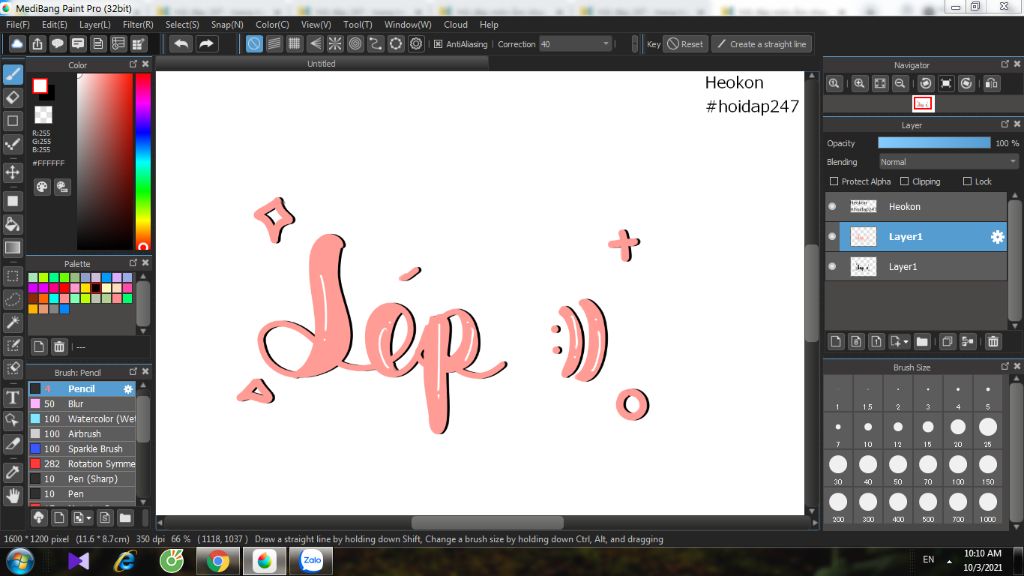Open the Window menu

408,24
